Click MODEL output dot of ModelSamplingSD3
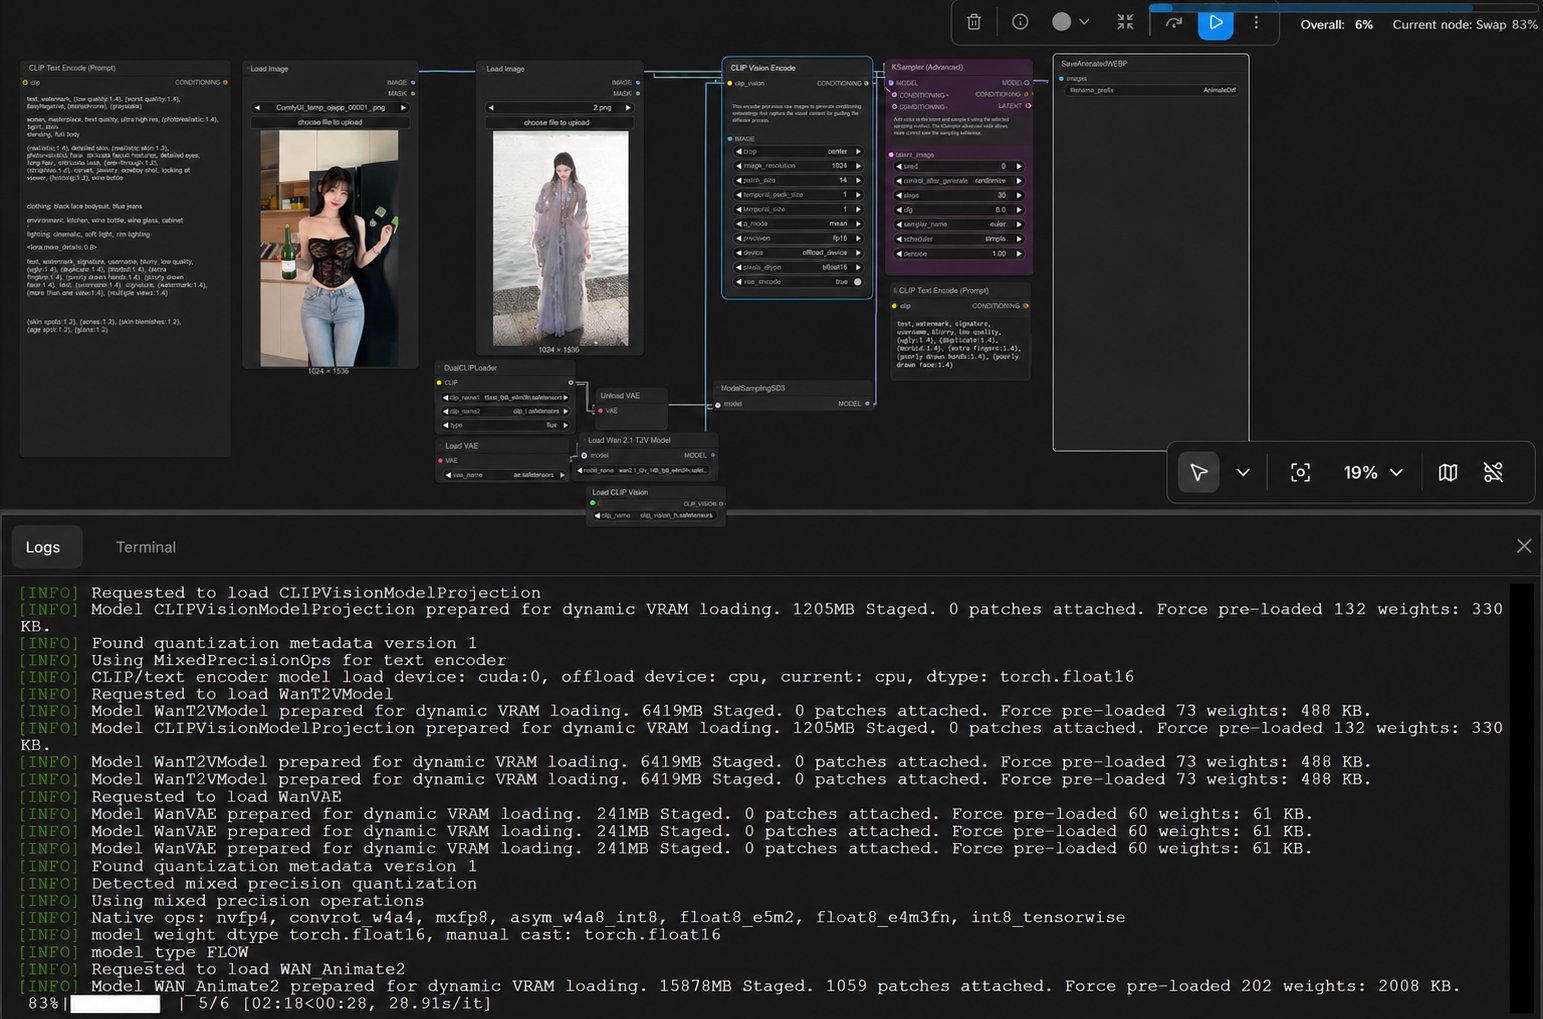Screen dimensions: 1543x1019 tap(867, 404)
